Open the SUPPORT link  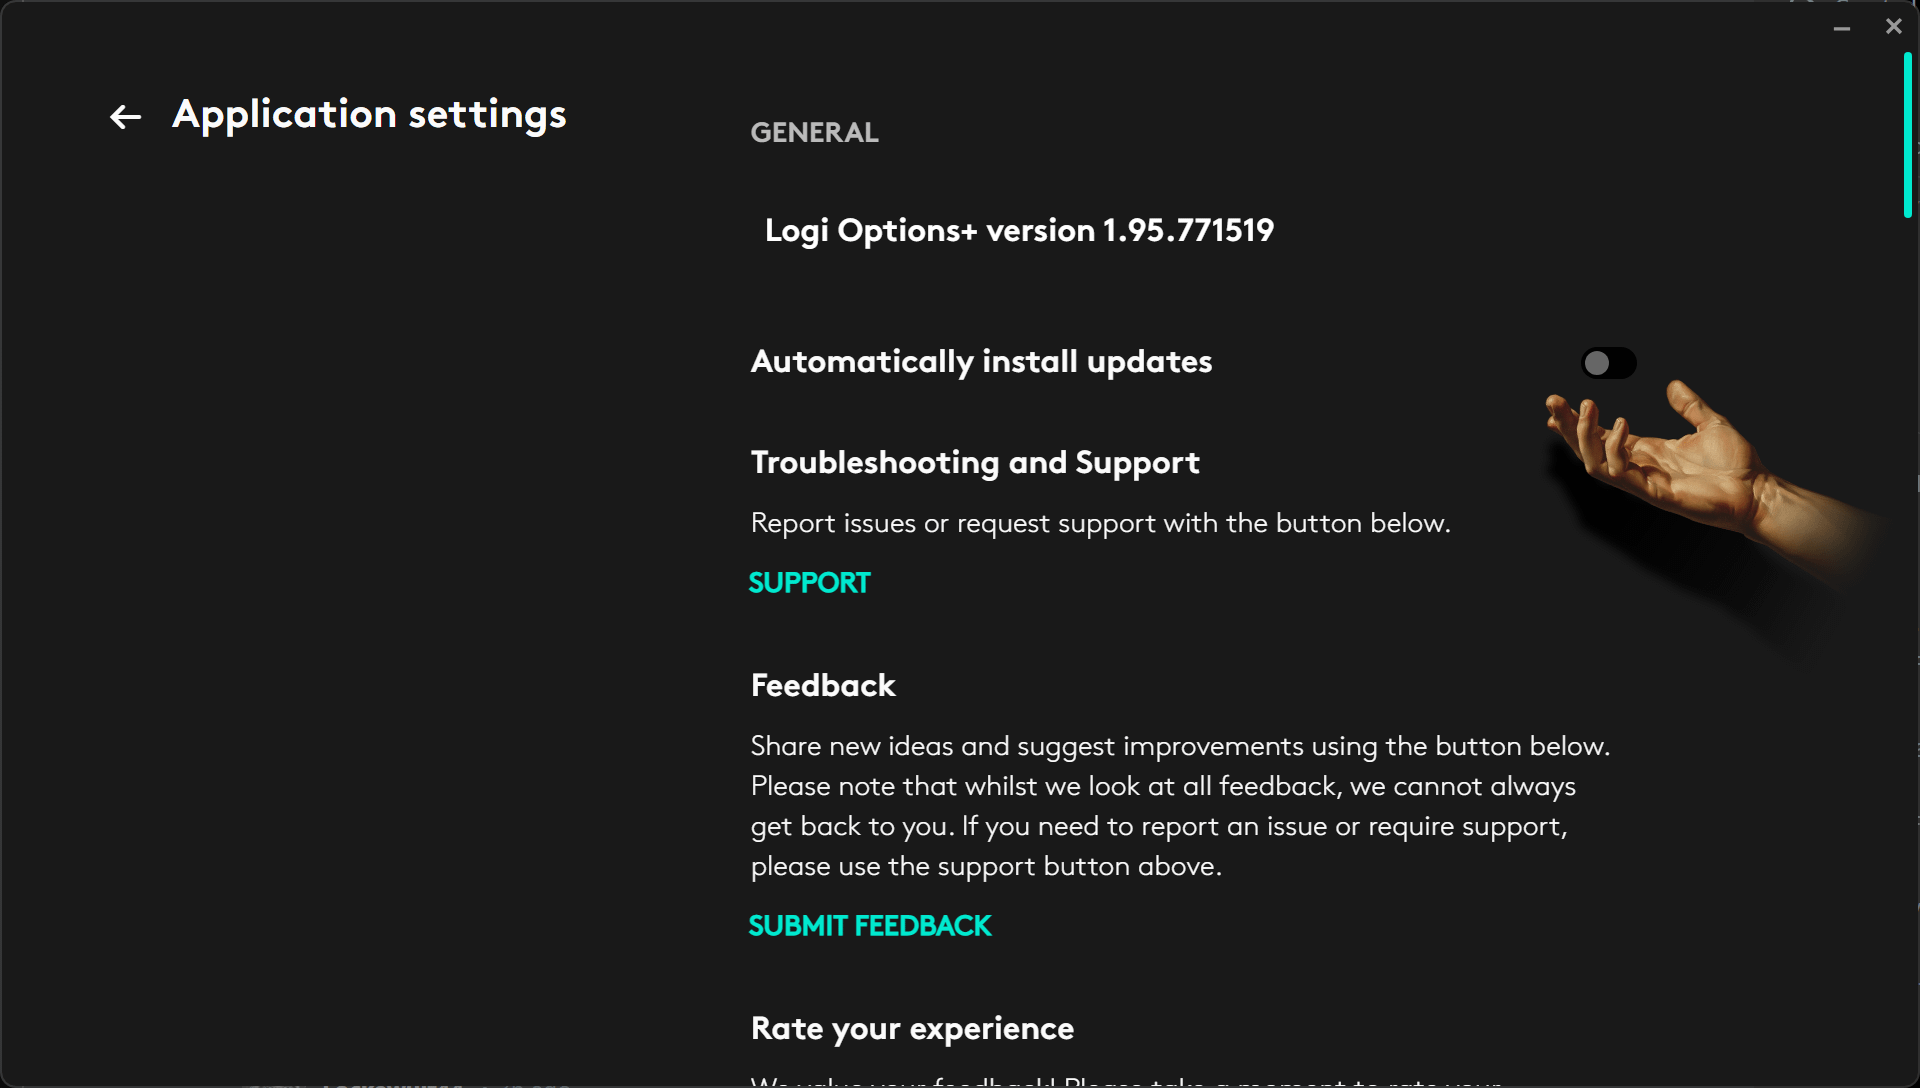(809, 583)
